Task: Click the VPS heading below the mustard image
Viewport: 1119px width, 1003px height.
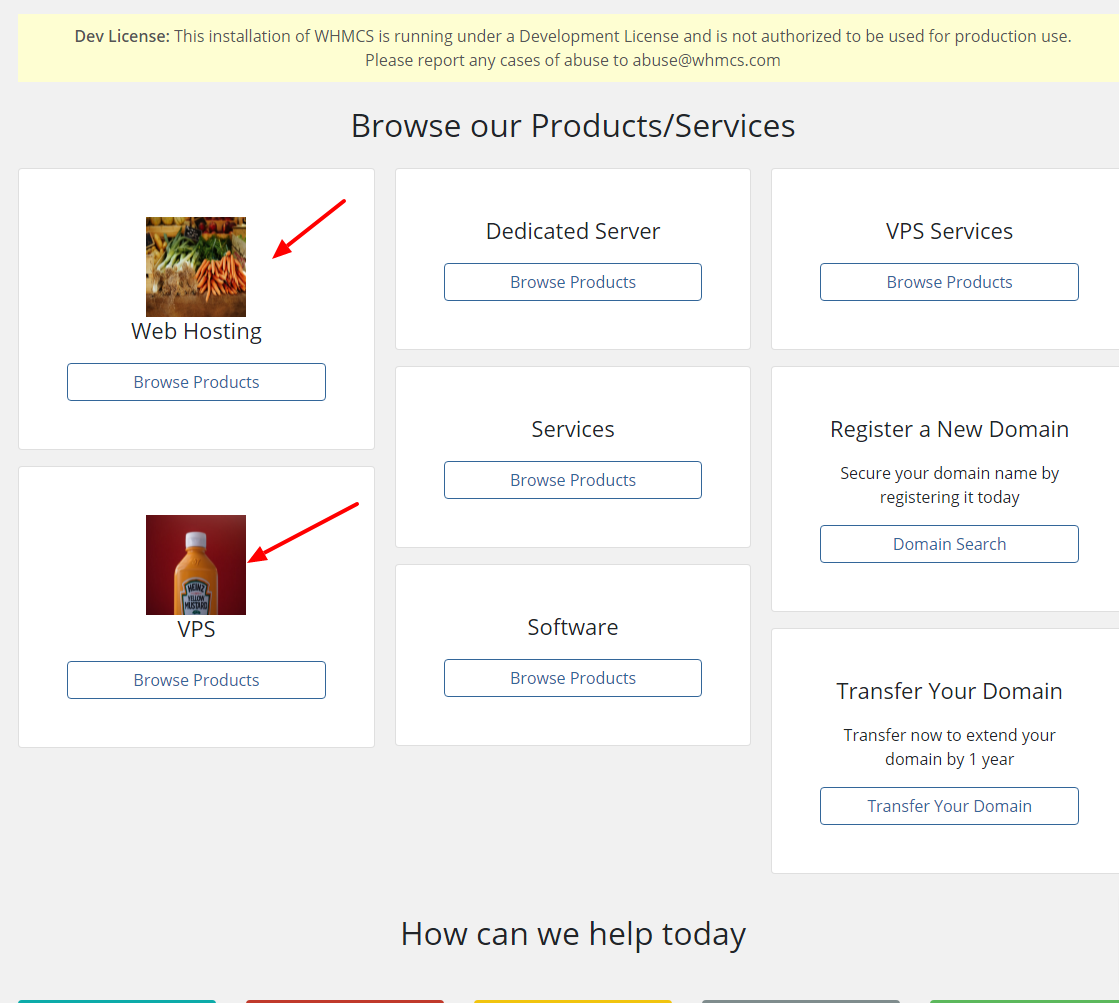Action: (x=196, y=629)
